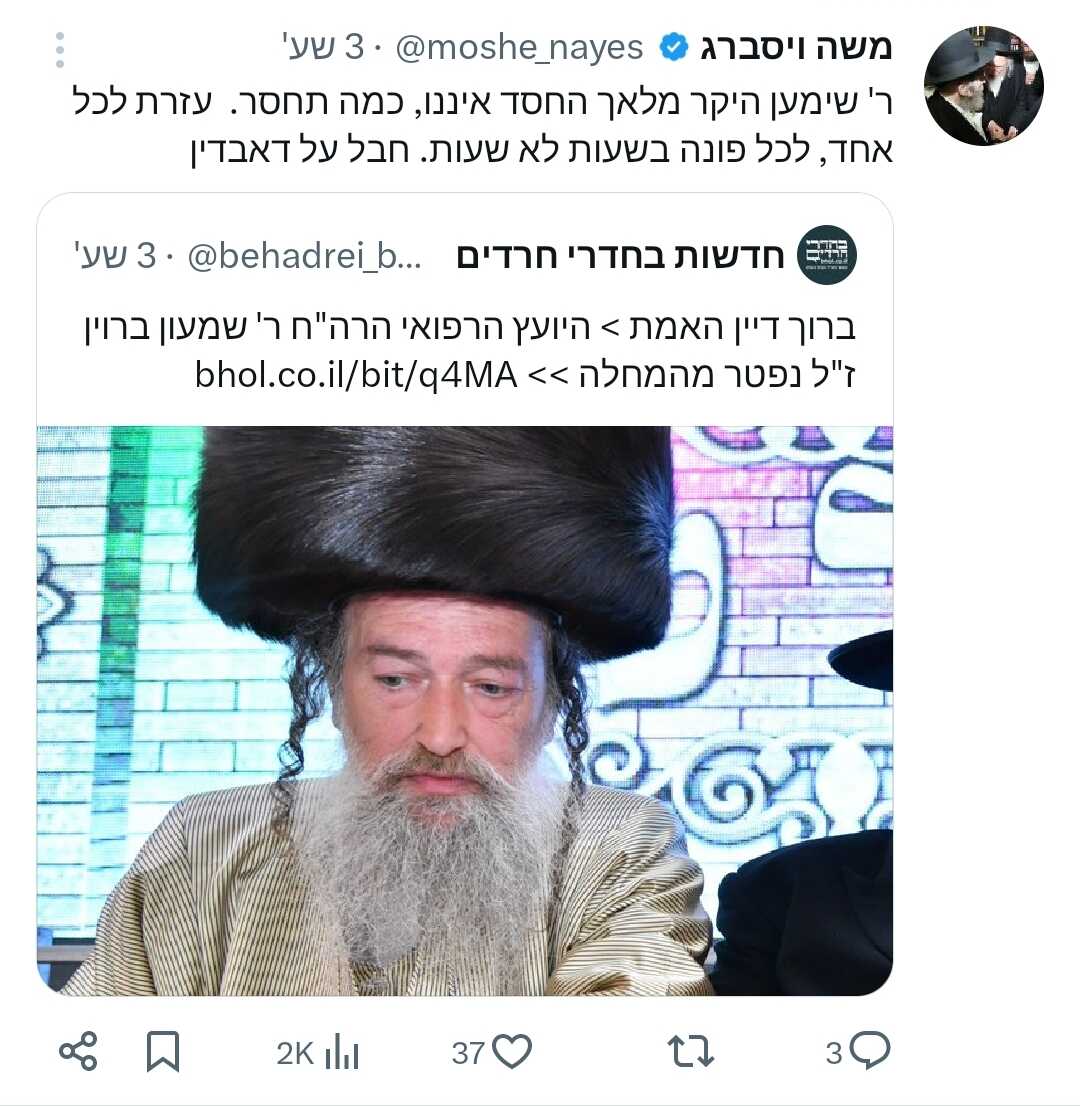1080x1106 pixels.
Task: Open @behadrei_b... quoted handle
Action: click(x=304, y=255)
